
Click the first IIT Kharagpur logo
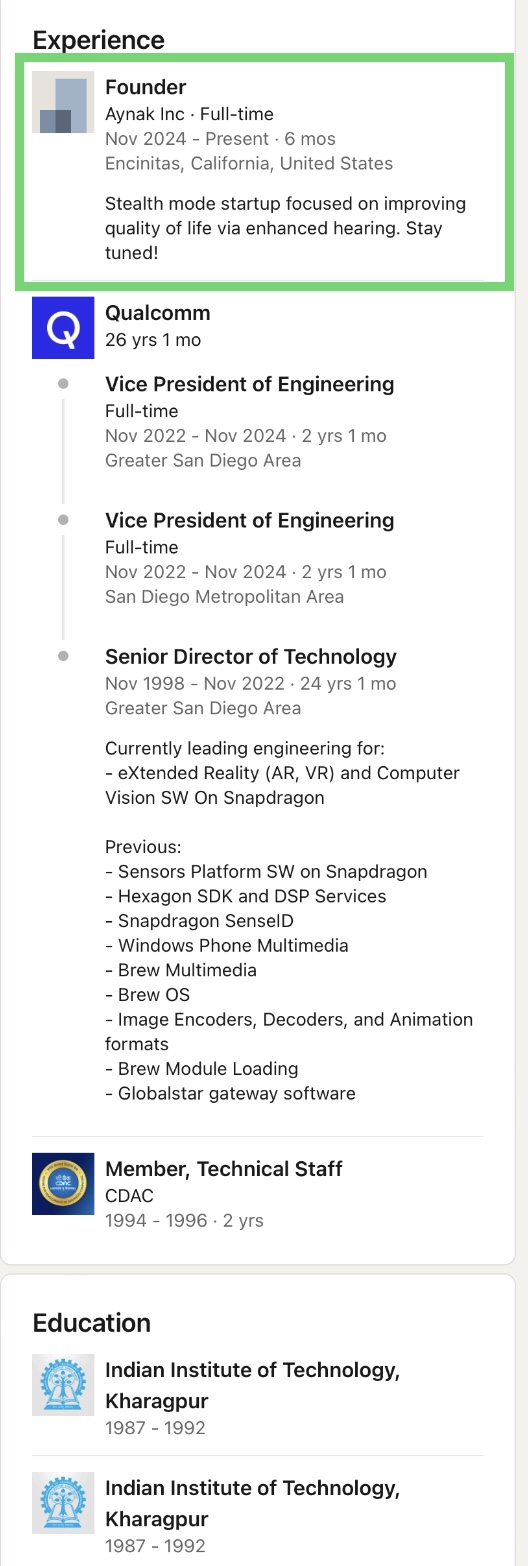63,1385
